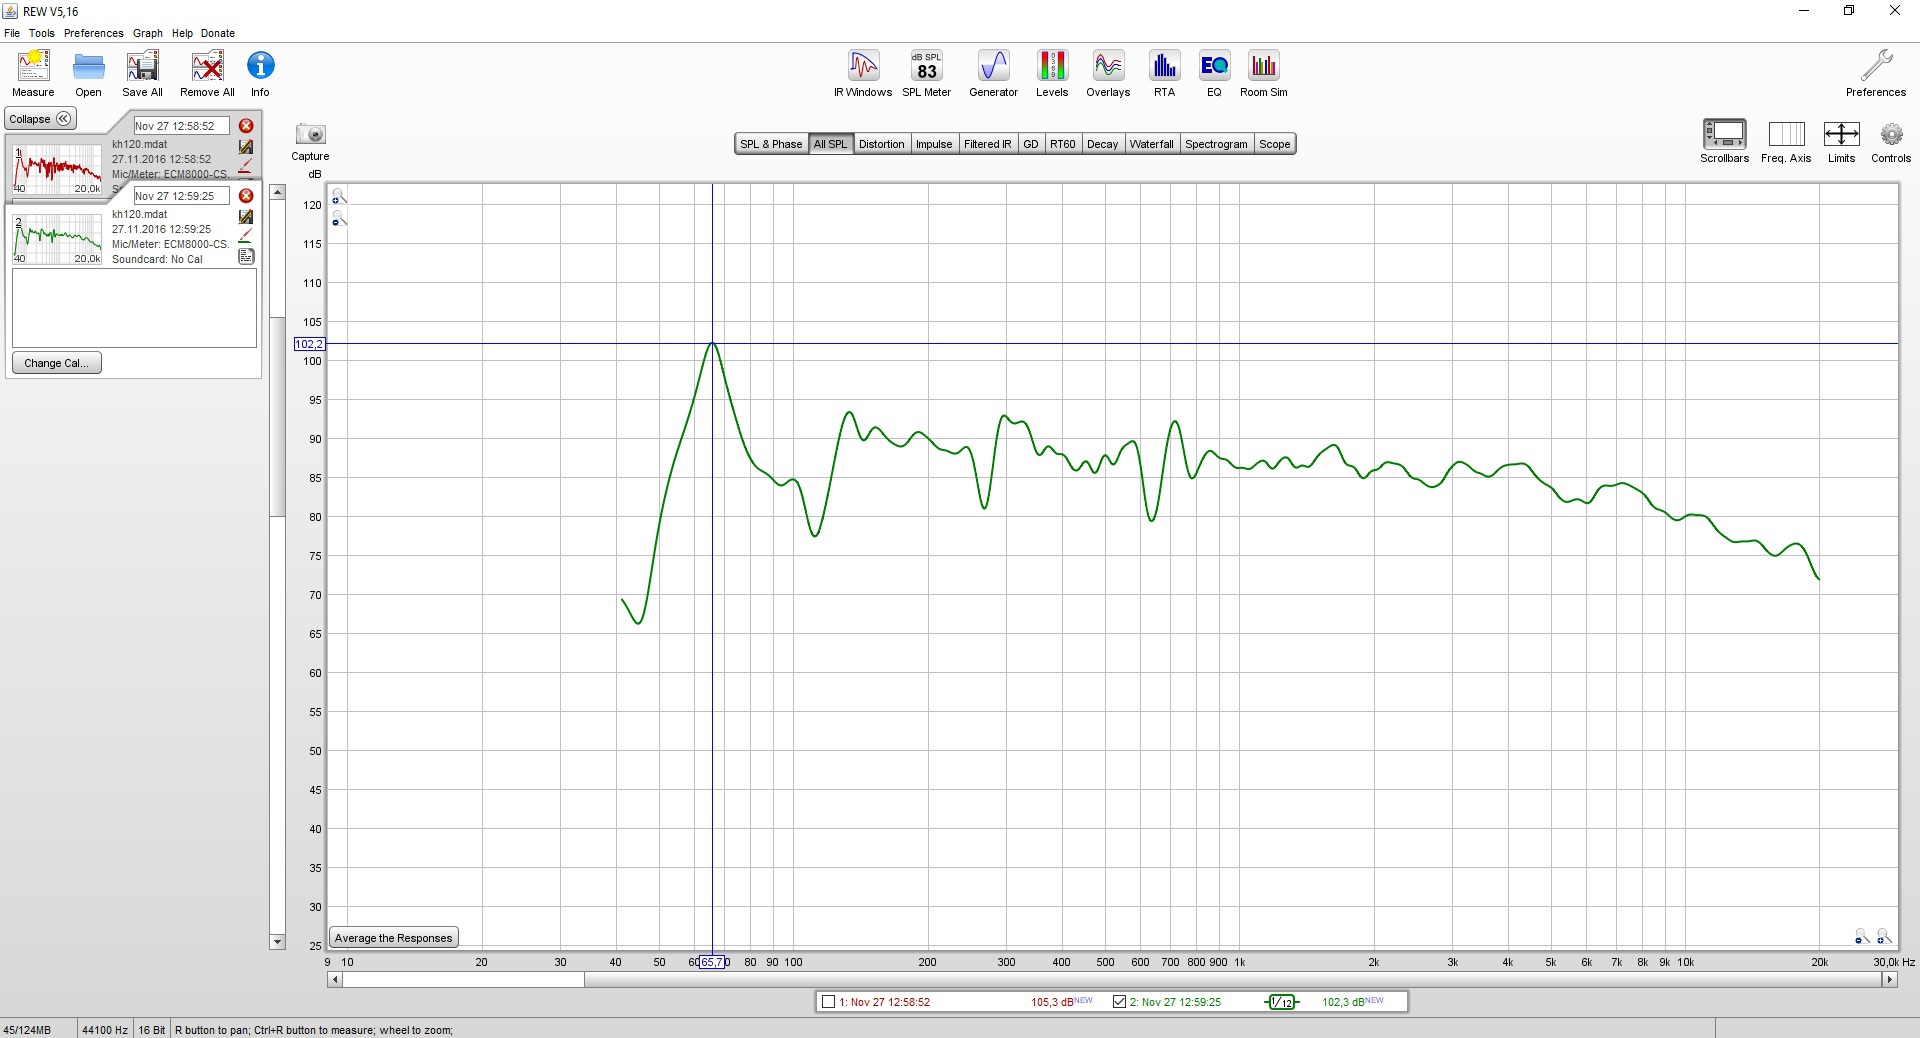Uncheck trace 2: Nov 27 12:59:25 checkbox
This screenshot has width=1920, height=1038.
pyautogui.click(x=1119, y=1001)
